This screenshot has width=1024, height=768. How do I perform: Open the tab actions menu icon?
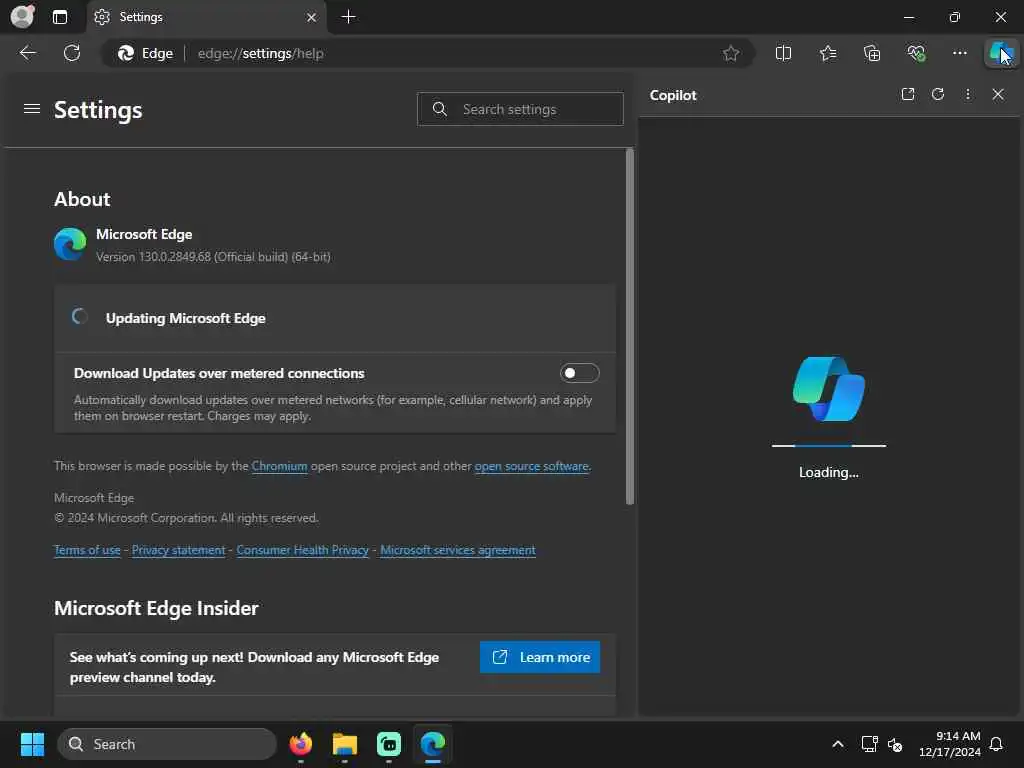(x=59, y=17)
